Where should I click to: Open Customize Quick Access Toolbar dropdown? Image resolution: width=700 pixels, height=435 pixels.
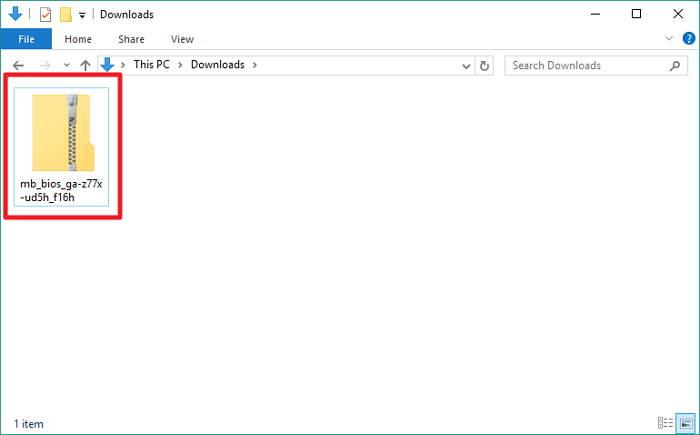pyautogui.click(x=82, y=16)
